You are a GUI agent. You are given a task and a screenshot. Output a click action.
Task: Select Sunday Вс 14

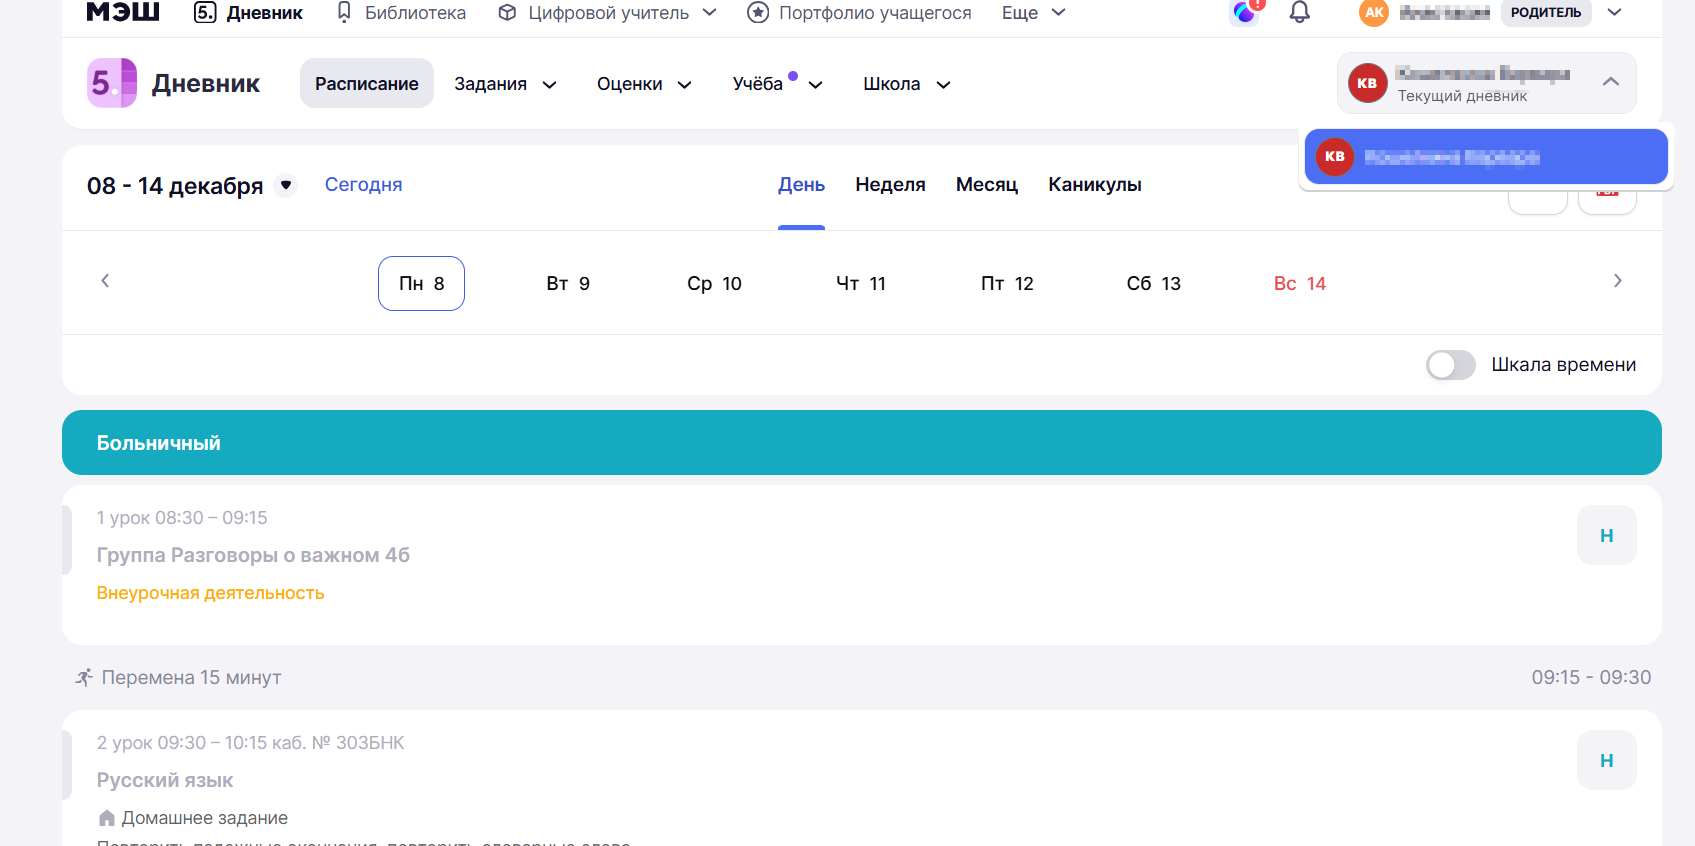point(1300,284)
